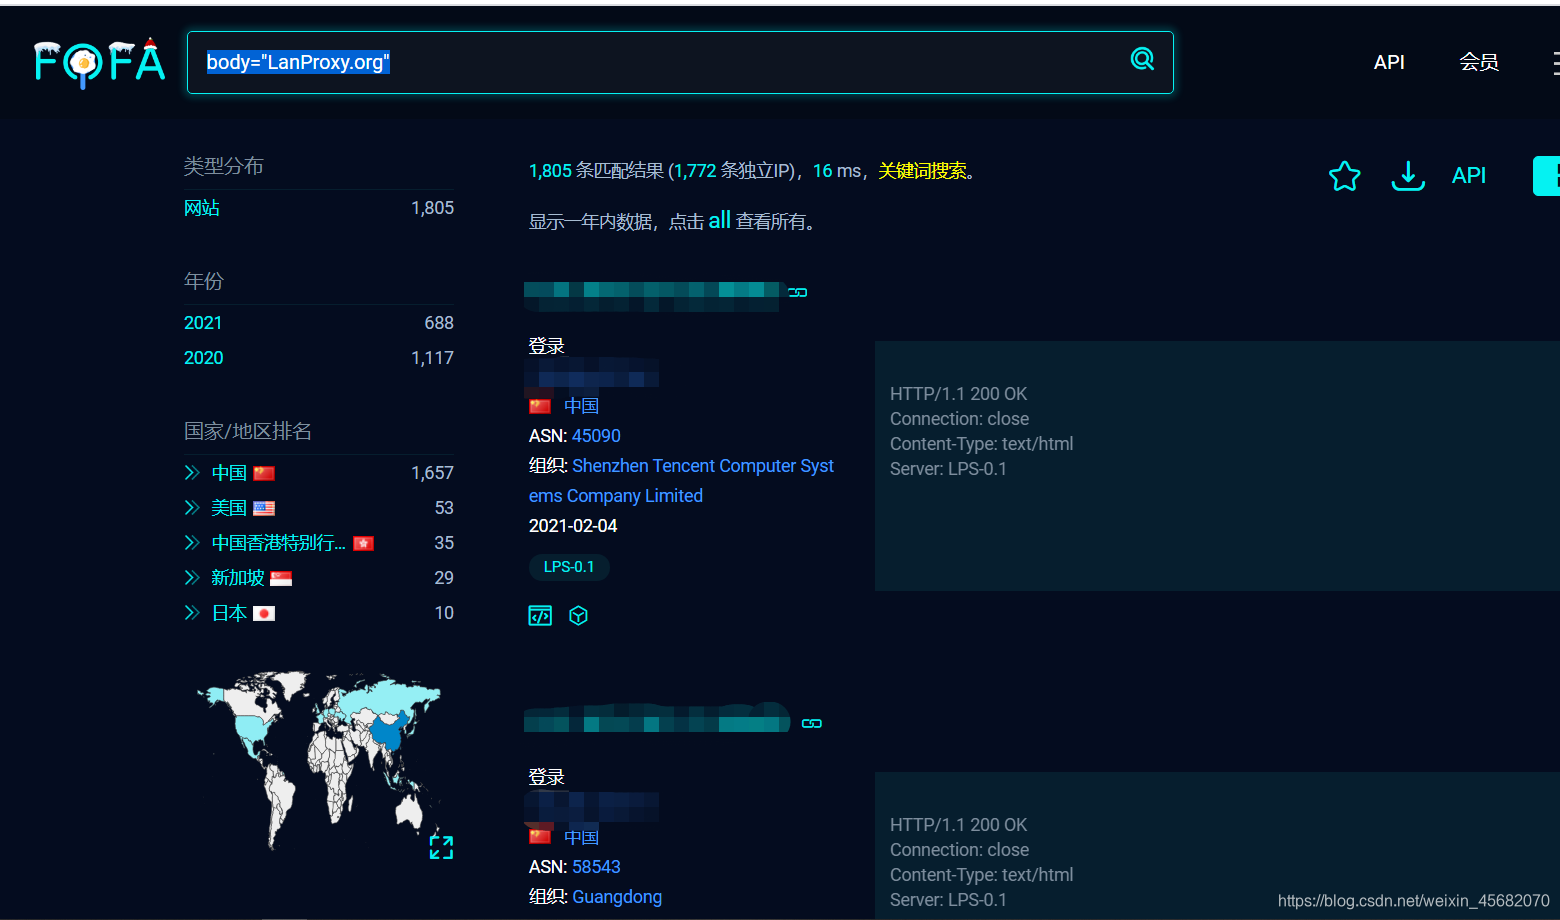Click 中国 in the second result
Viewport: 1560px width, 920px height.
(x=581, y=837)
